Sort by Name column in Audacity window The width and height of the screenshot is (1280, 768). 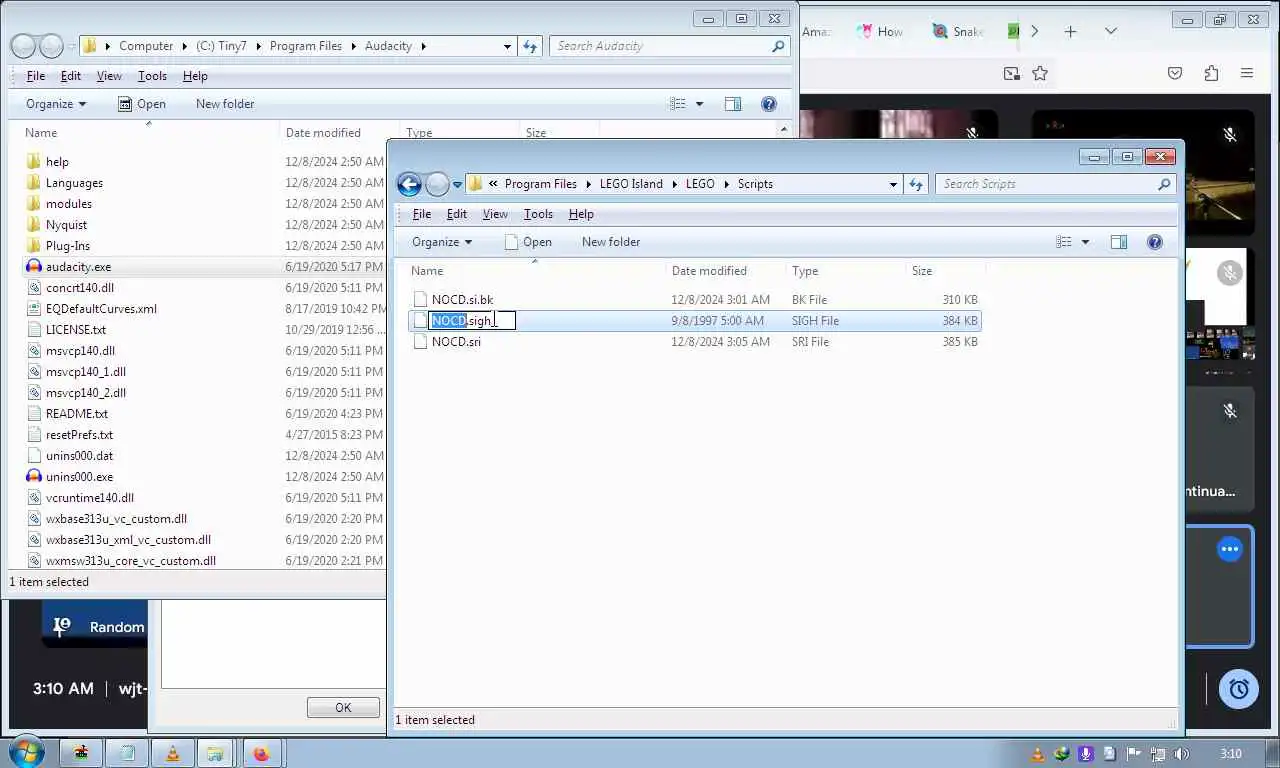pos(41,133)
